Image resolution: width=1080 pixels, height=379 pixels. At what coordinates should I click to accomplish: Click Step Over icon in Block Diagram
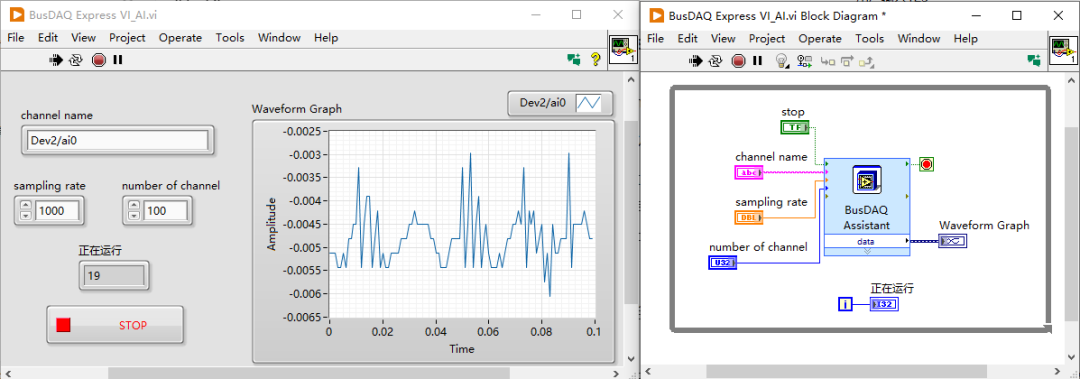coord(847,61)
